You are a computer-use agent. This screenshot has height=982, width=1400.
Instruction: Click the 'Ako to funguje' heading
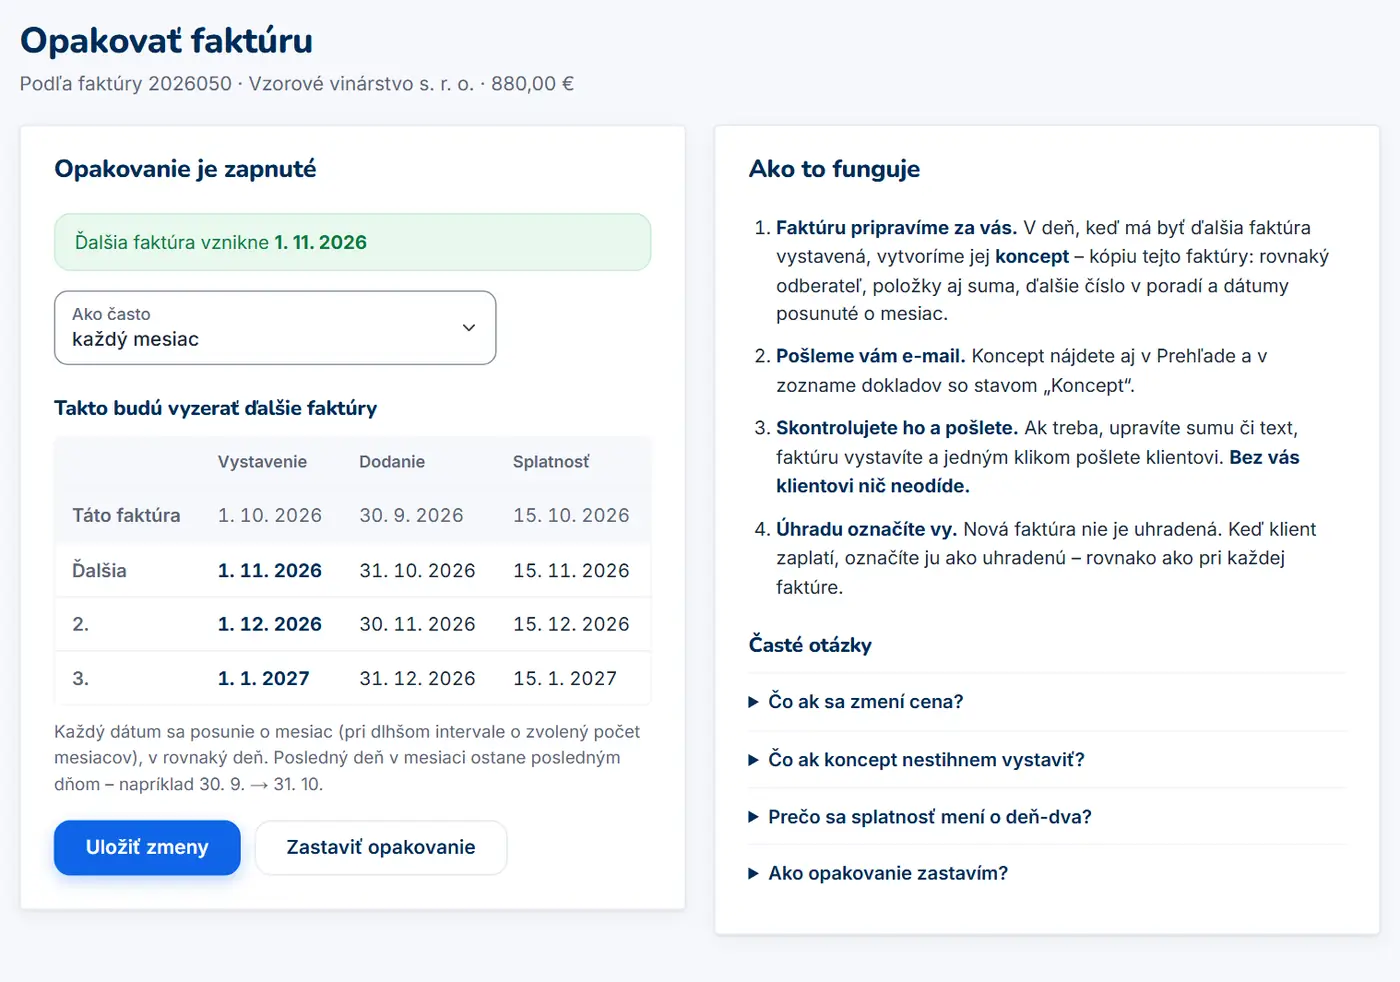point(834,169)
